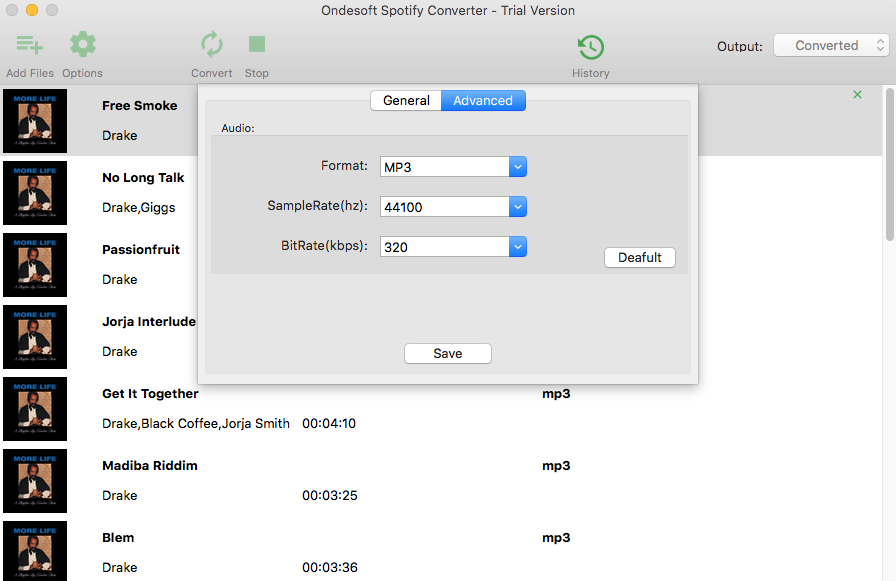Click the Madiba Riddim song title
The width and height of the screenshot is (896, 581).
coord(150,466)
